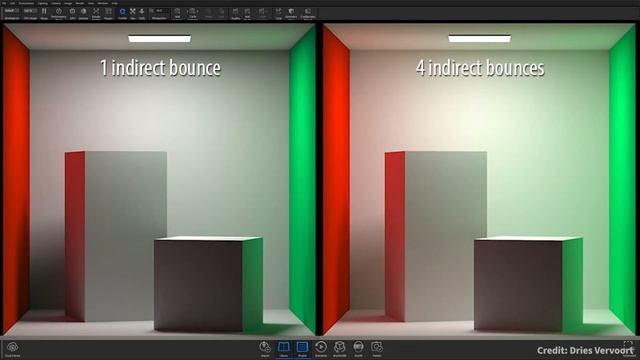Open the Workspaces dropdown

click(11, 11)
